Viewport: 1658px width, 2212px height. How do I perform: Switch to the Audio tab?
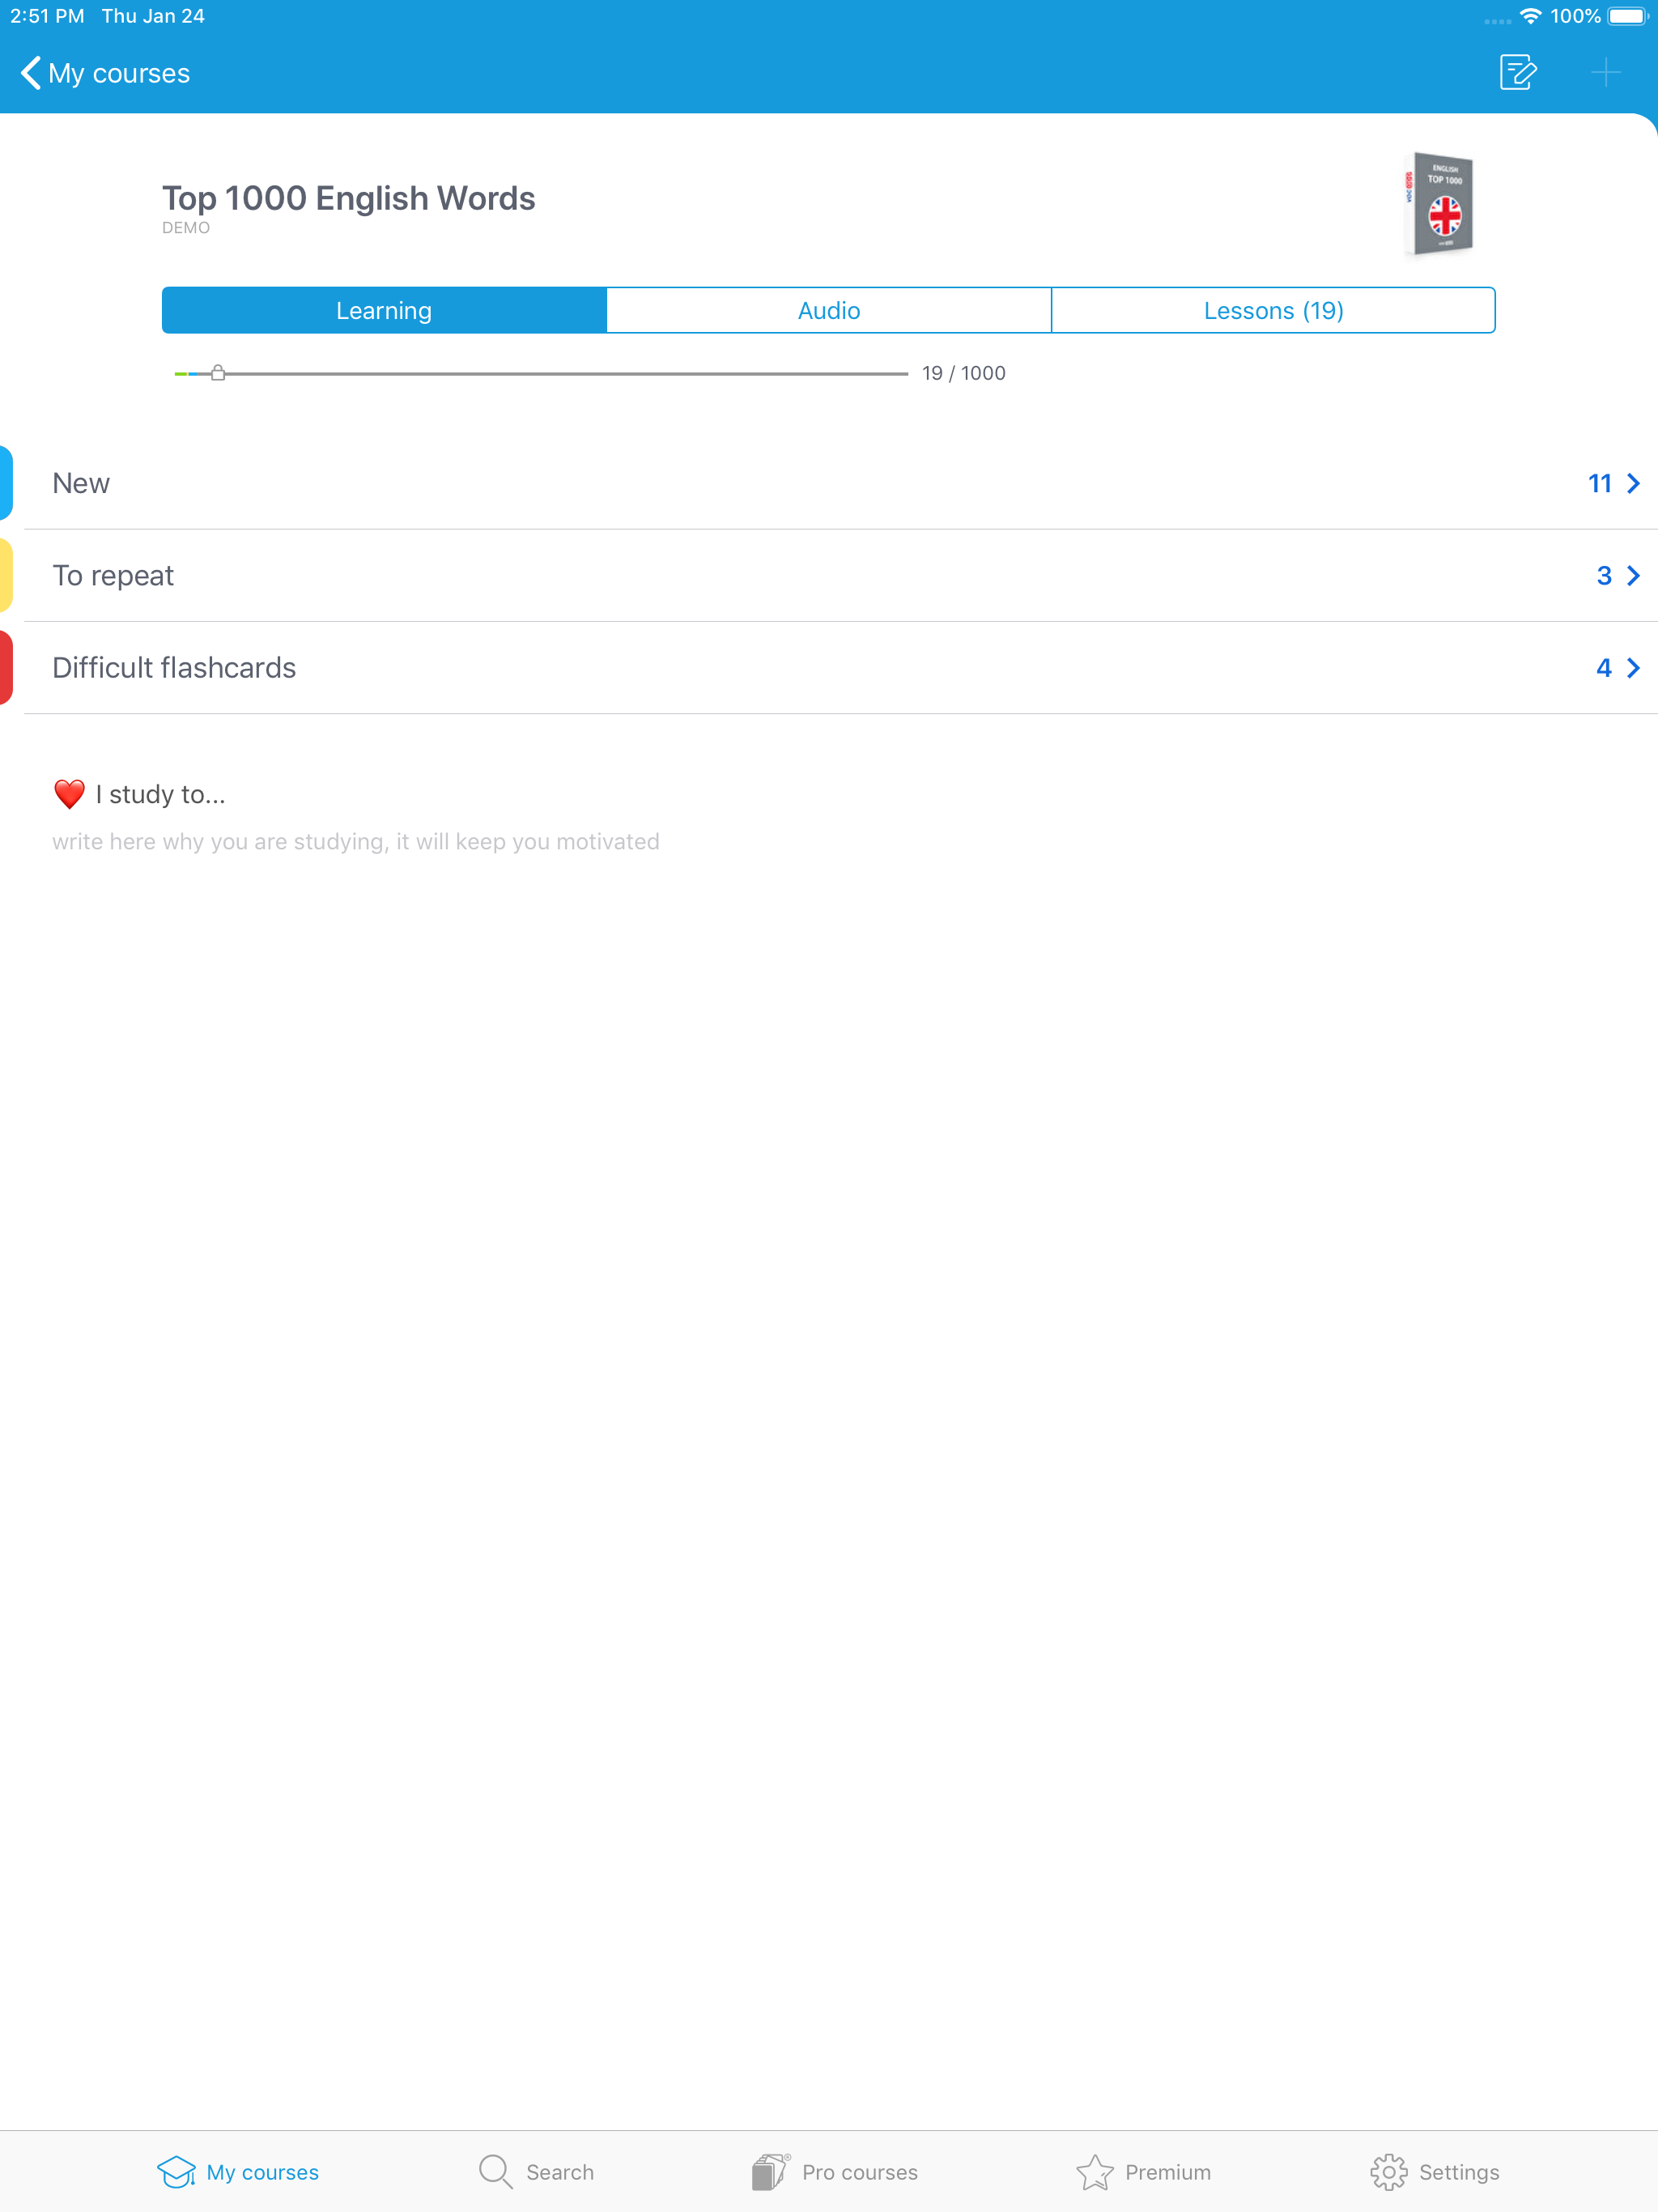(x=829, y=310)
